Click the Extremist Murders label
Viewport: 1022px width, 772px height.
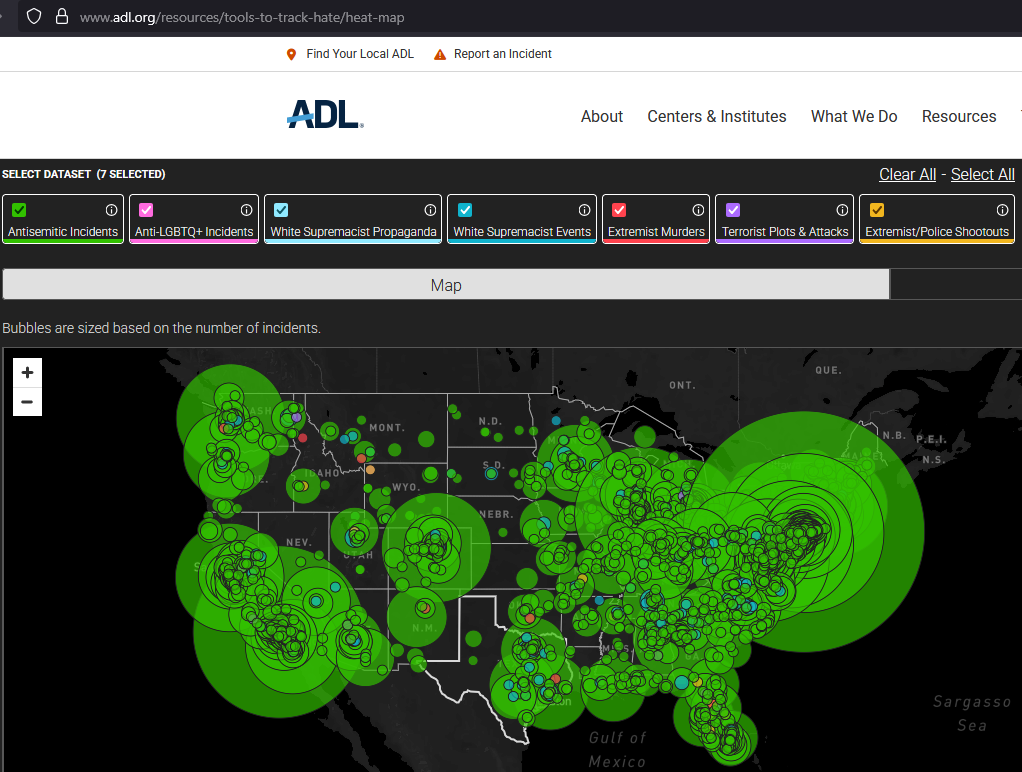(656, 231)
